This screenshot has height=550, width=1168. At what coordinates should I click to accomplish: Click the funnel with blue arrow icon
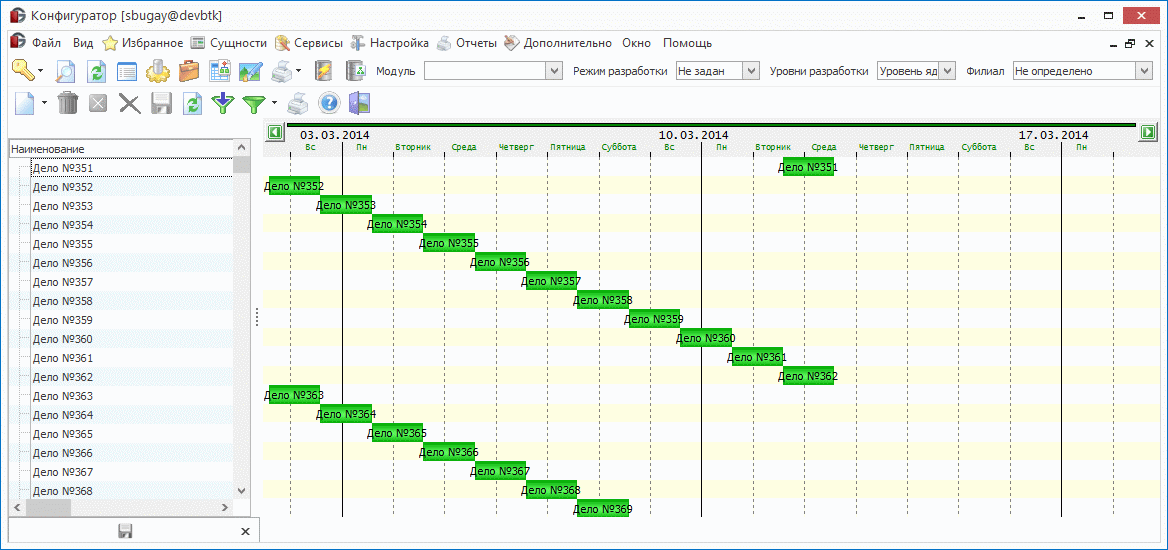coord(222,102)
